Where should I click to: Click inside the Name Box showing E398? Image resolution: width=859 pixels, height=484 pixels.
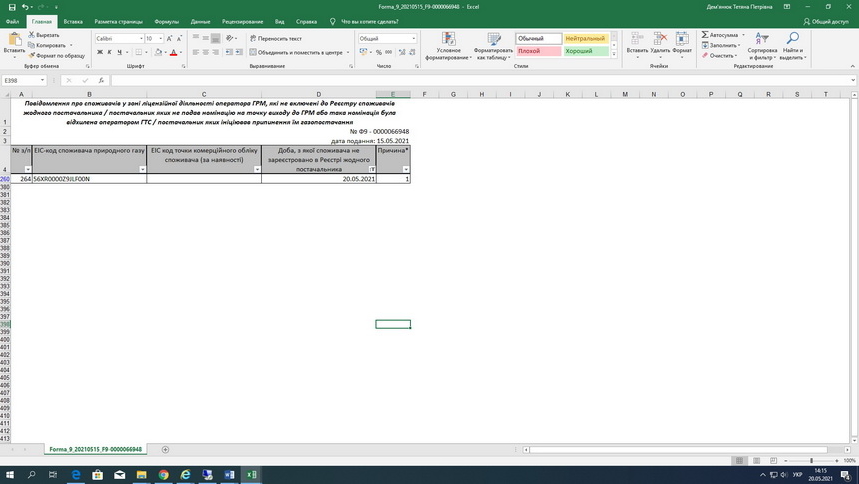[19, 80]
